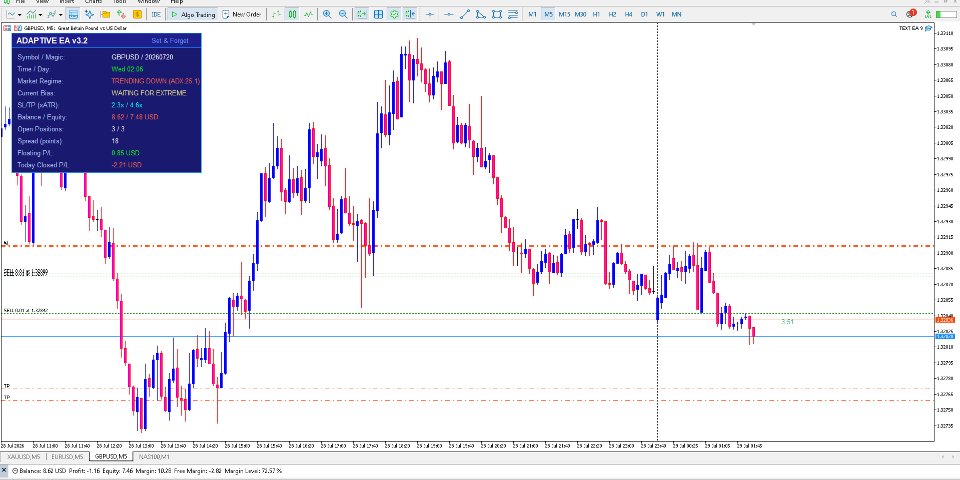Click the battery level indicator
Image resolution: width=960 pixels, height=480 pixels.
(x=947, y=14)
